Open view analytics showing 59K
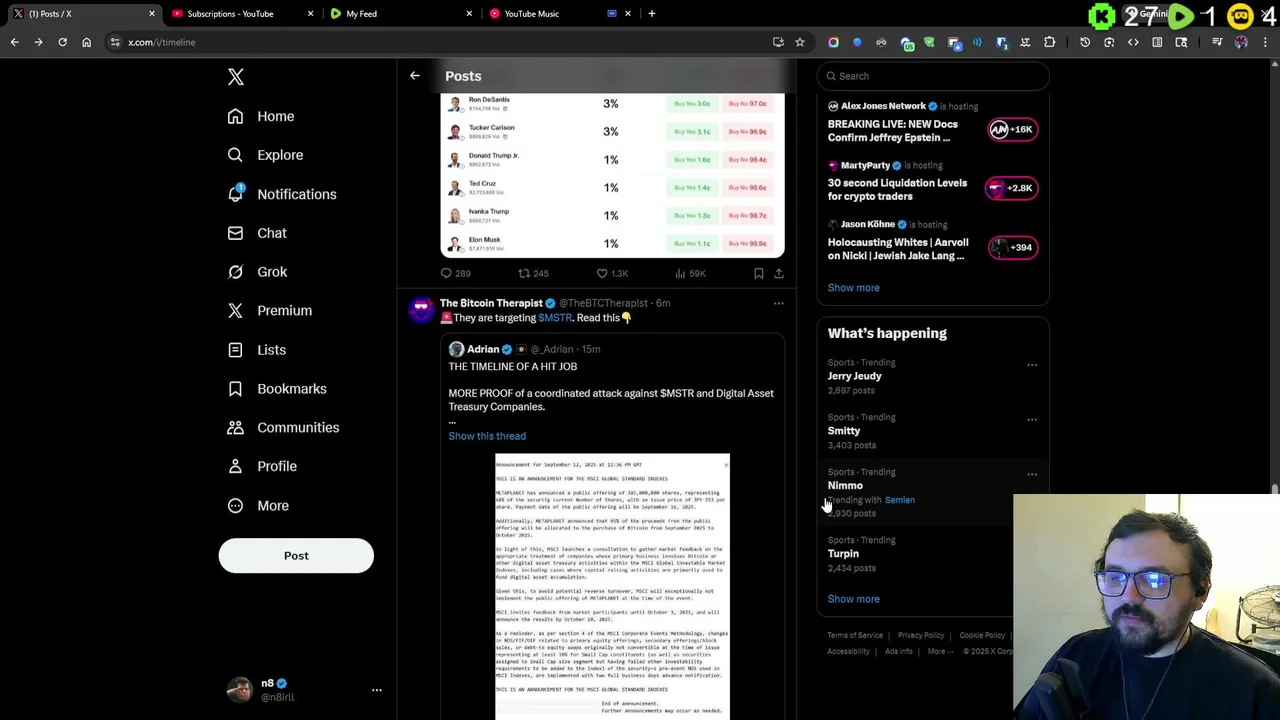The width and height of the screenshot is (1280, 720). pyautogui.click(x=690, y=273)
